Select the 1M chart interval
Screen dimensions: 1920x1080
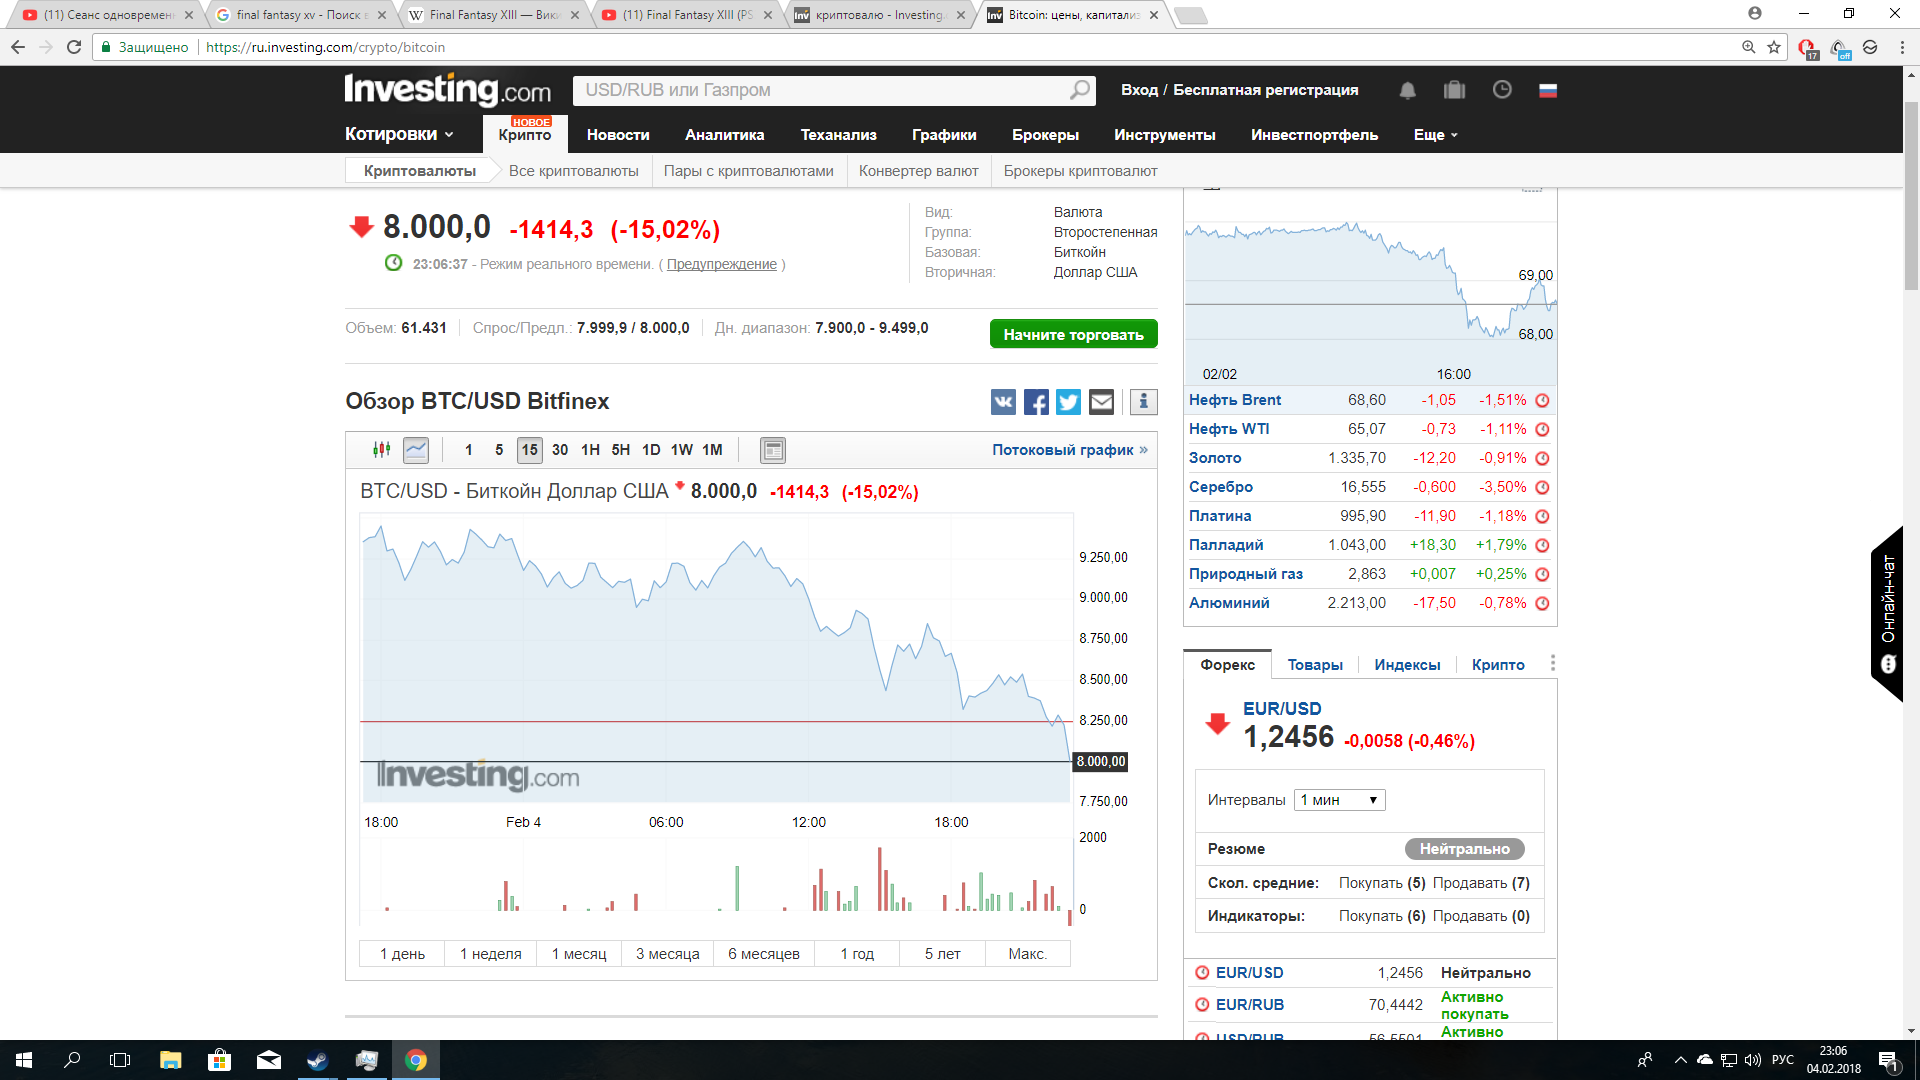point(712,450)
